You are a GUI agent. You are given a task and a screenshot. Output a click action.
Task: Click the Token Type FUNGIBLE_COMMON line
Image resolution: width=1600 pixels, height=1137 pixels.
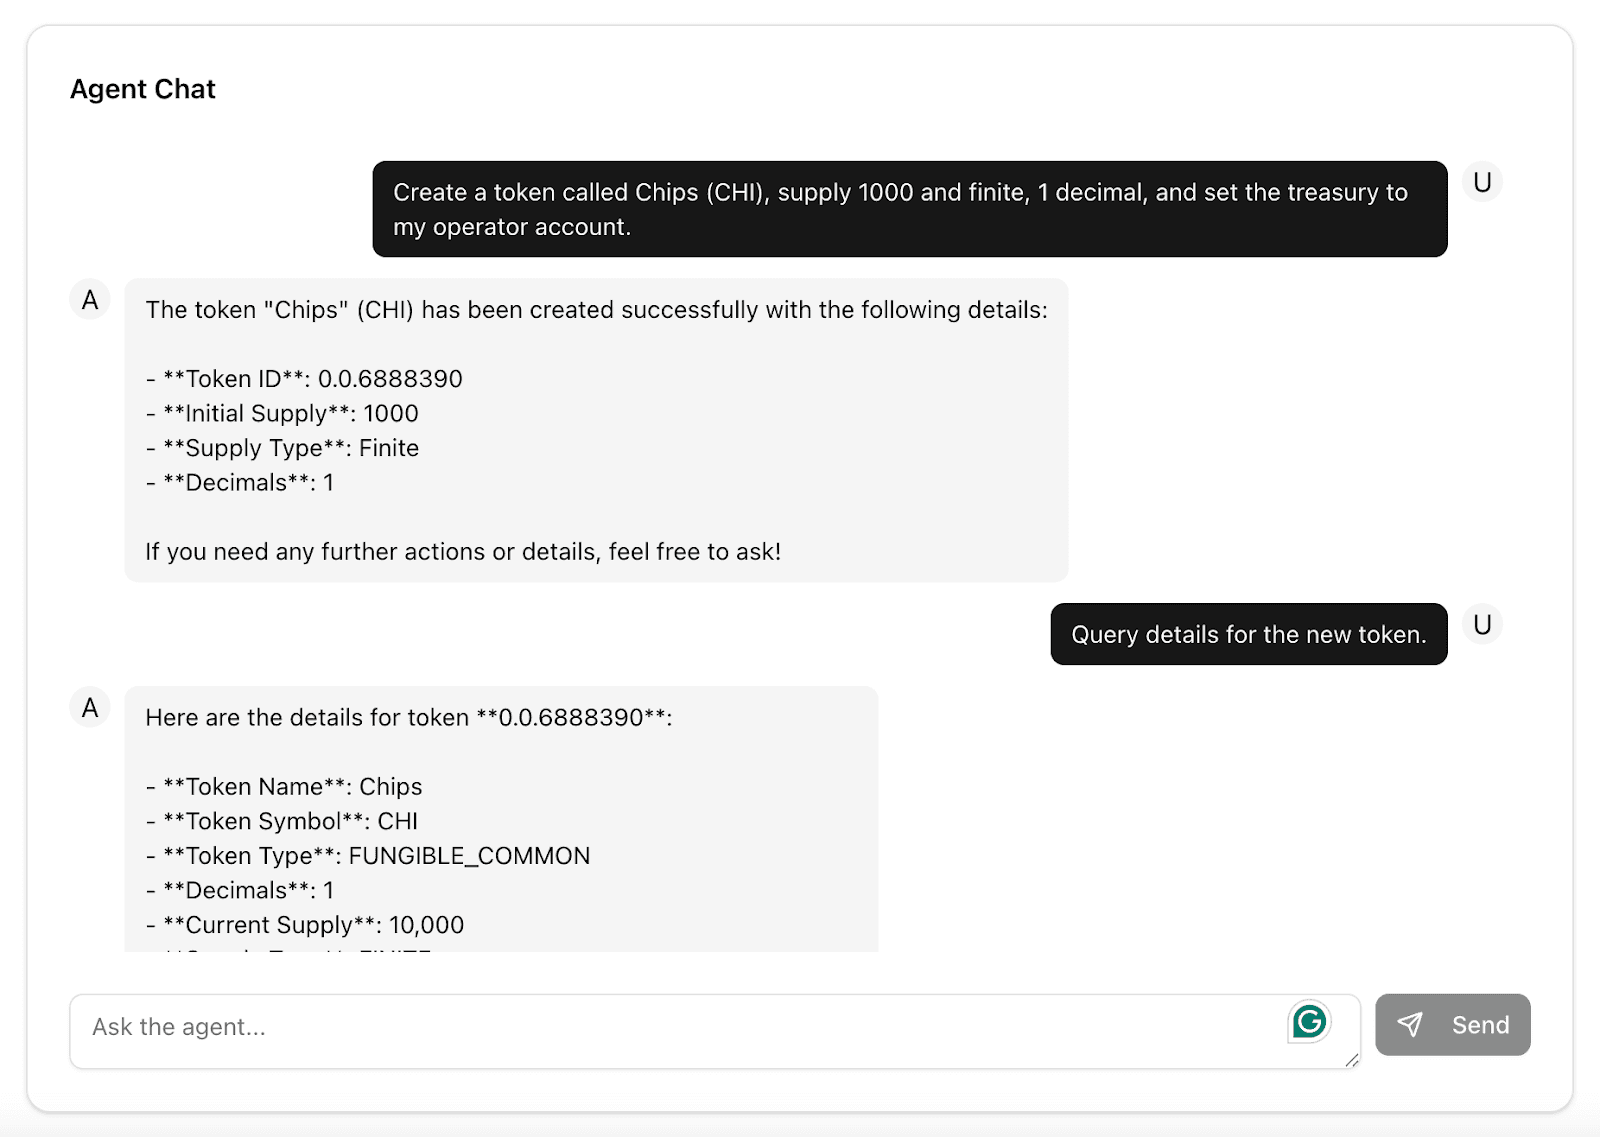pos(368,856)
